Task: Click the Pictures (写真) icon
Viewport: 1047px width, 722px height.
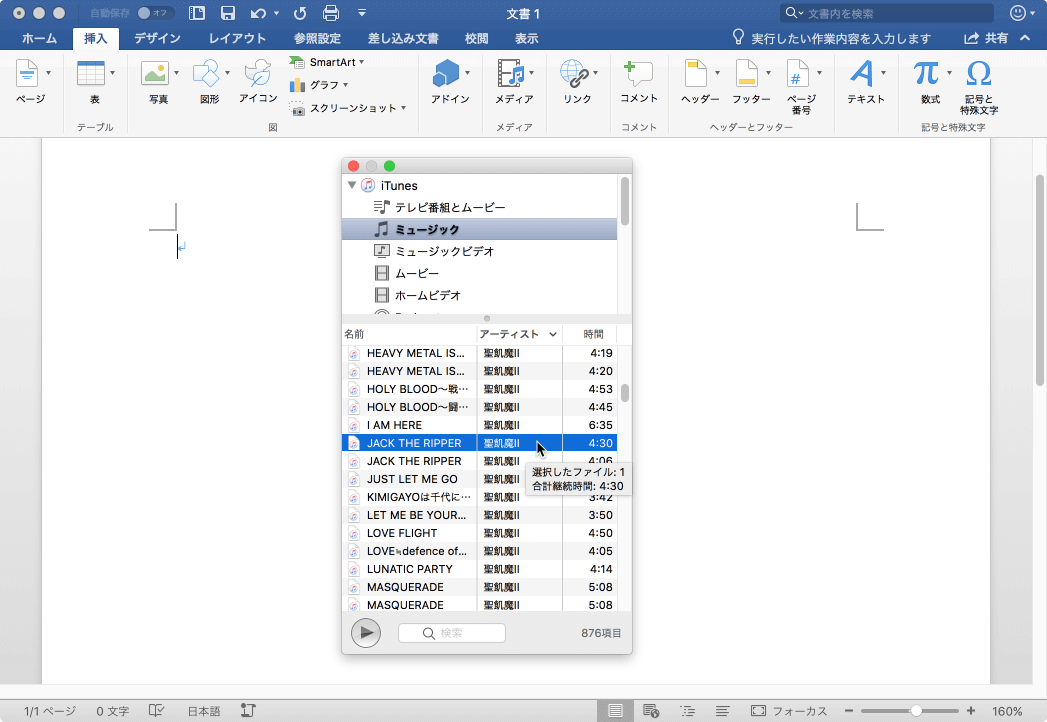Action: coord(155,73)
